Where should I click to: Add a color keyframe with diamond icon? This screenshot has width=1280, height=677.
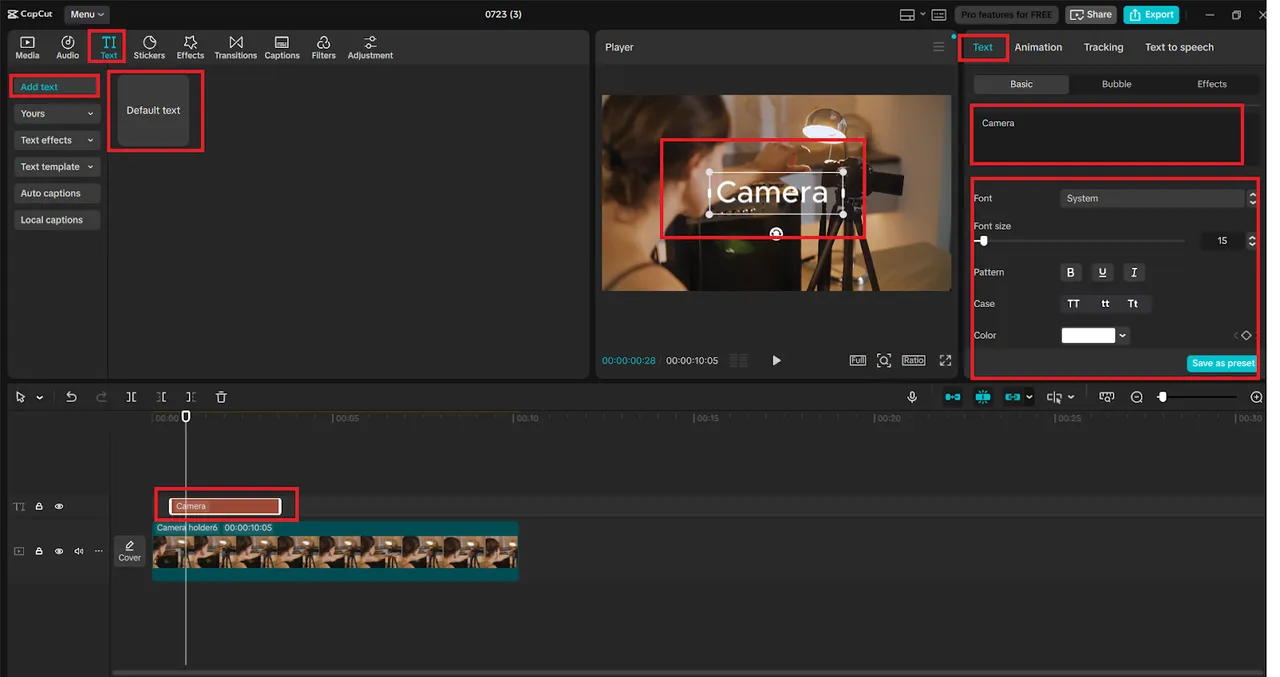tap(1246, 336)
